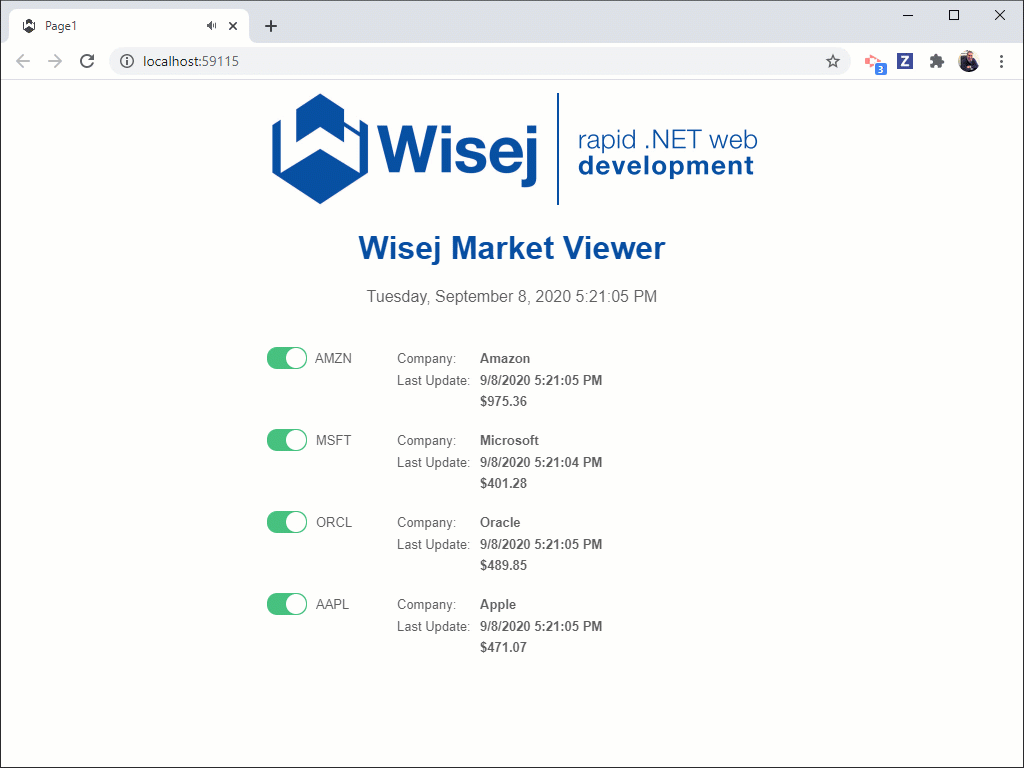
Task: Close the Page1 tab
Action: pos(233,26)
